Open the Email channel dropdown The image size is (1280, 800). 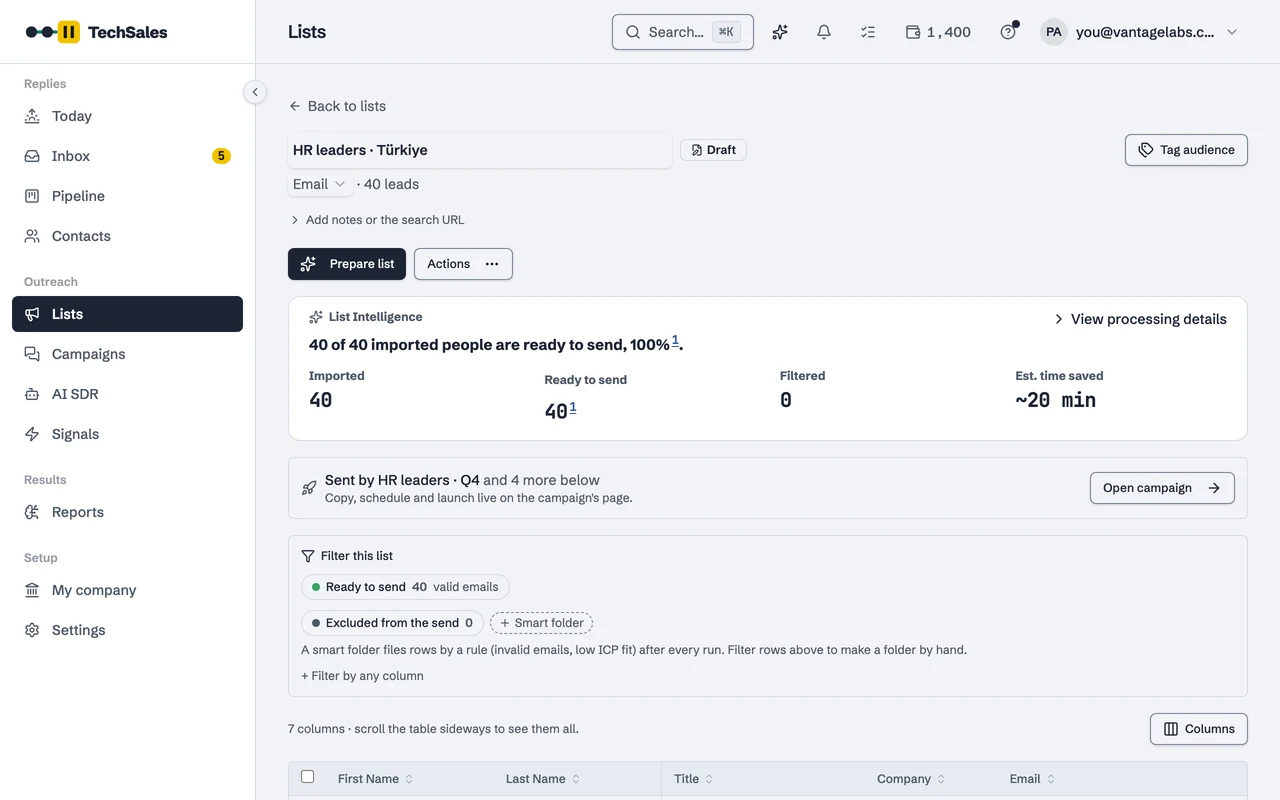(x=320, y=184)
